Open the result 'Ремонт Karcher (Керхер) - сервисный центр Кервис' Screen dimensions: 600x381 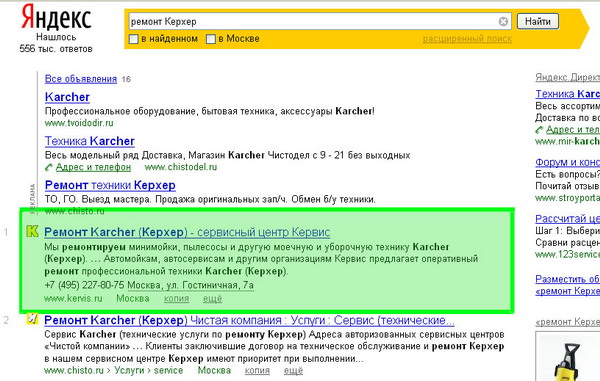(187, 232)
